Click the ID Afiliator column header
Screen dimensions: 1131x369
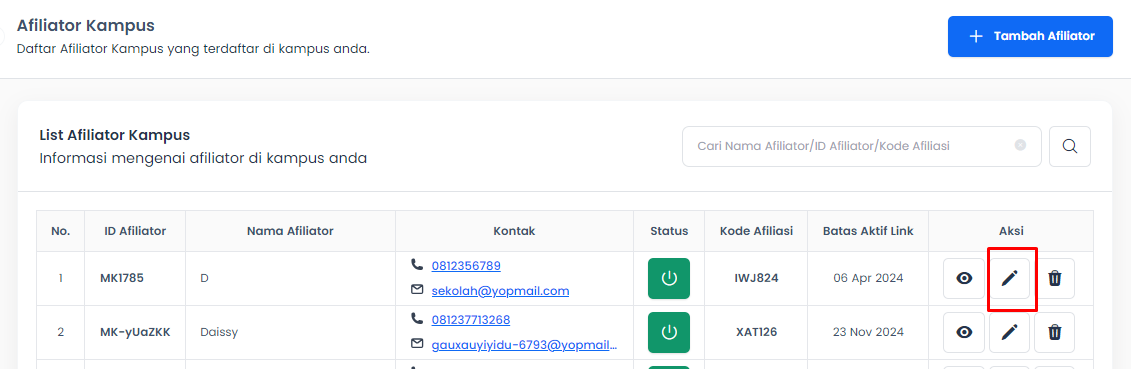(x=135, y=231)
